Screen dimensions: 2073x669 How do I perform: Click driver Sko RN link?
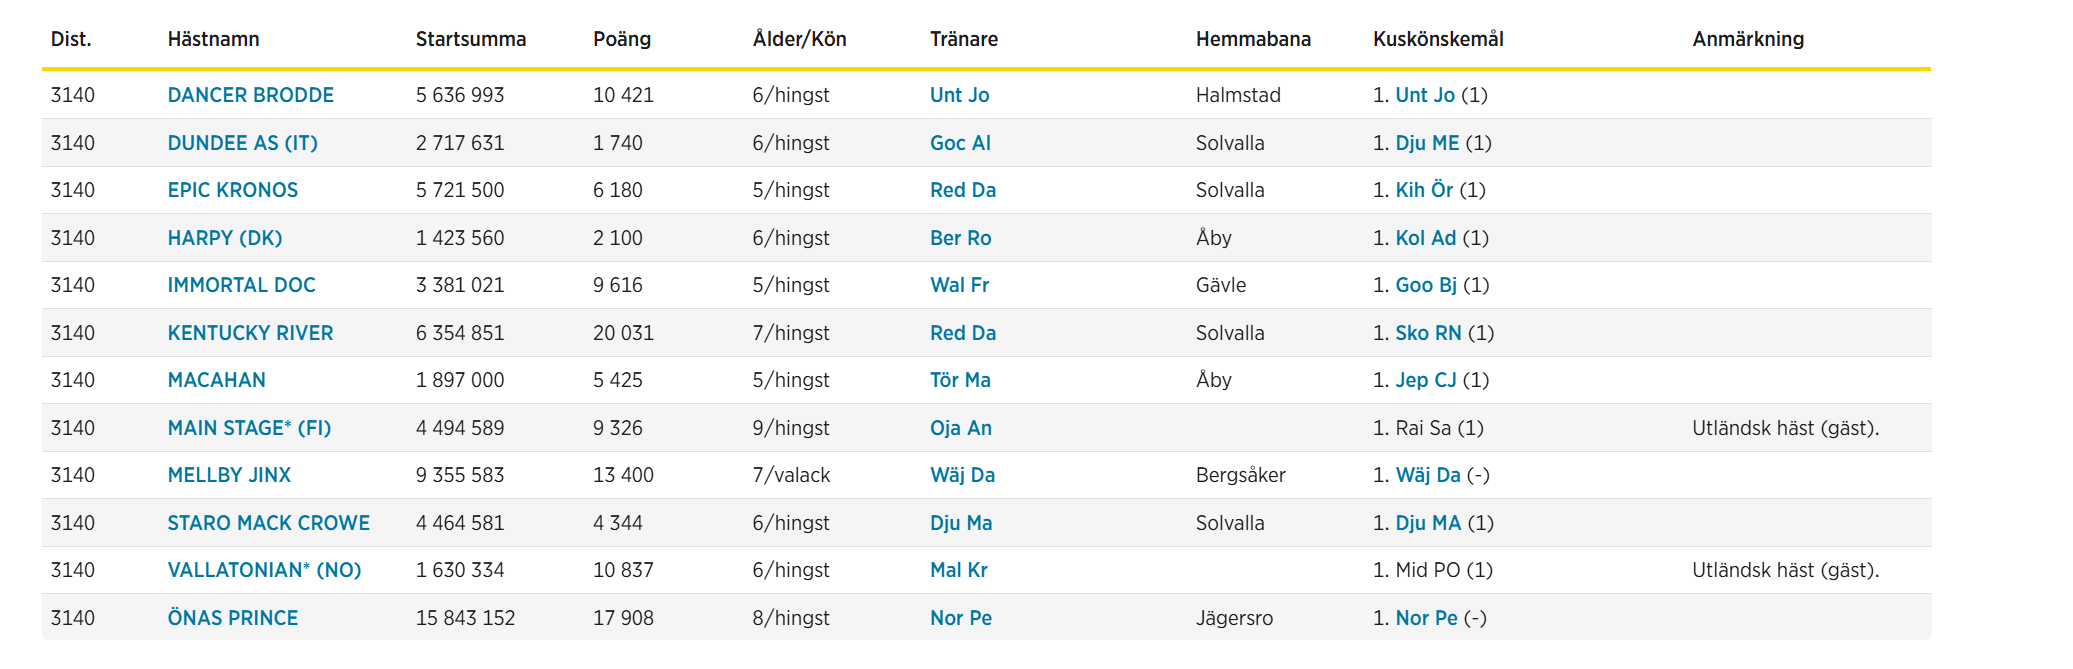coord(1428,333)
